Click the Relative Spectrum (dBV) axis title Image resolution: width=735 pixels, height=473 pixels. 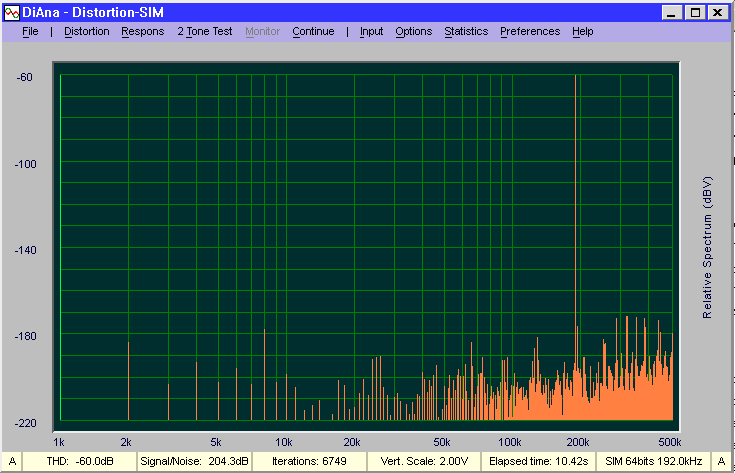pyautogui.click(x=707, y=248)
